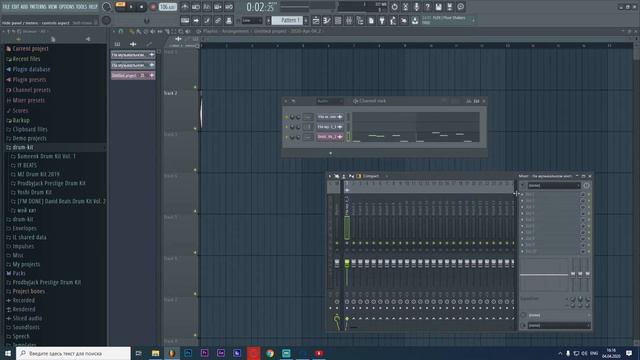
Task: Toggle the Record button
Action: click(x=153, y=7)
